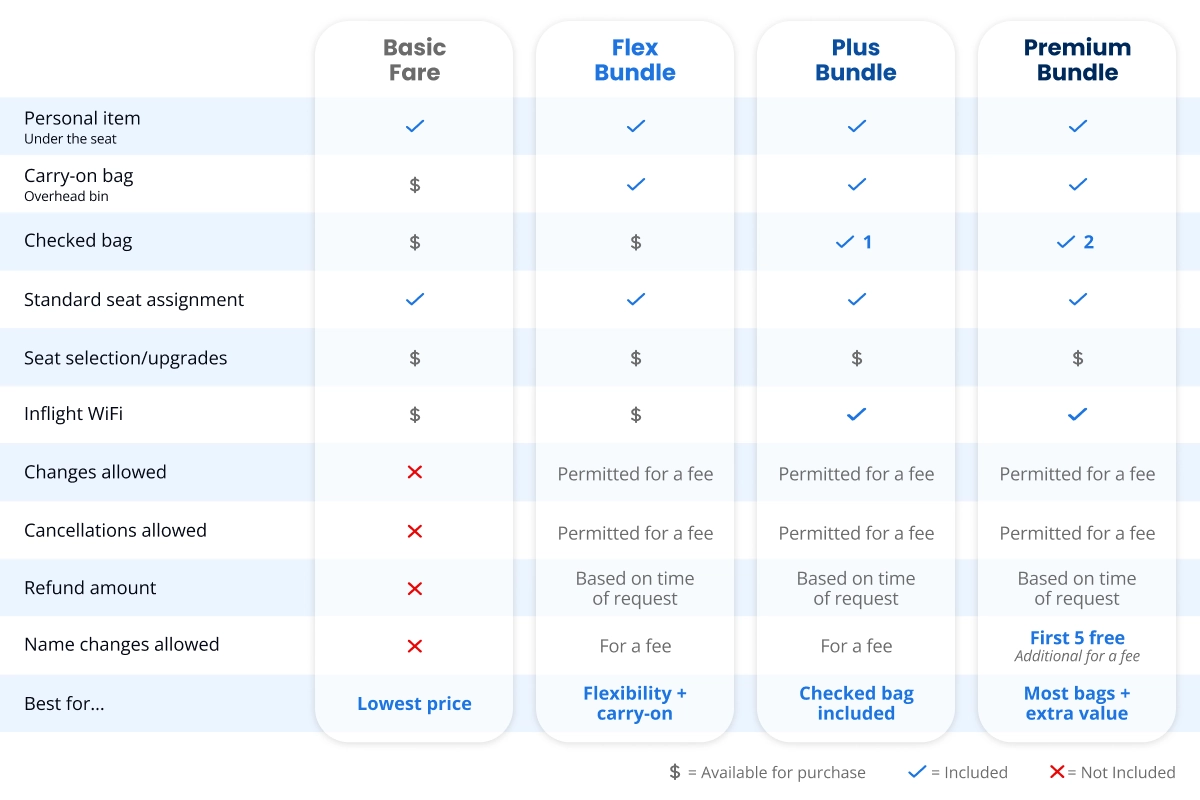Choose the Plus Bundle header
Viewport: 1200px width, 800px height.
click(856, 60)
